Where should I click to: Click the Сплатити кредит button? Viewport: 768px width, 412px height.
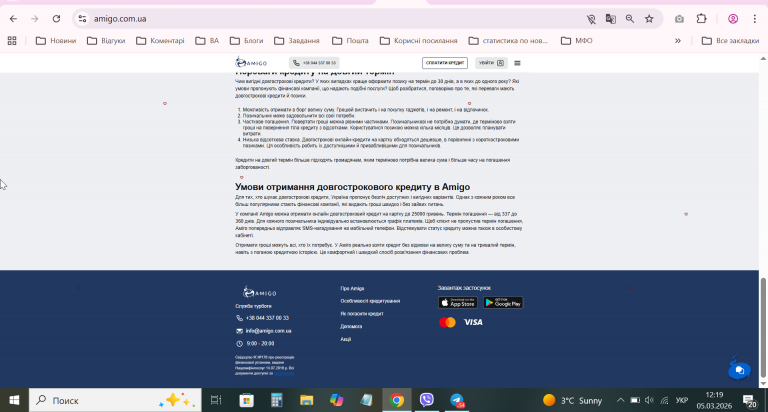click(x=445, y=63)
